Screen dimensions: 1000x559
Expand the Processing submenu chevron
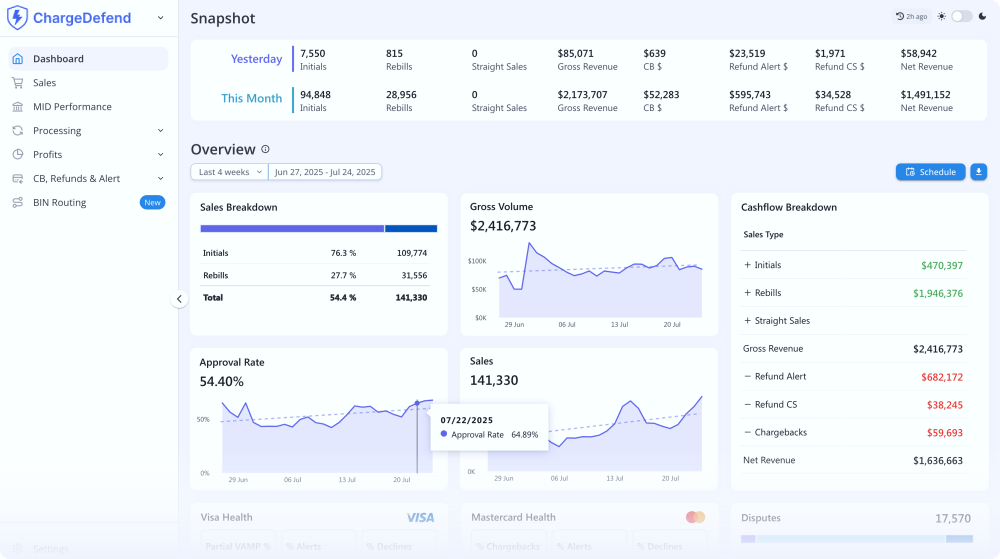coord(160,131)
